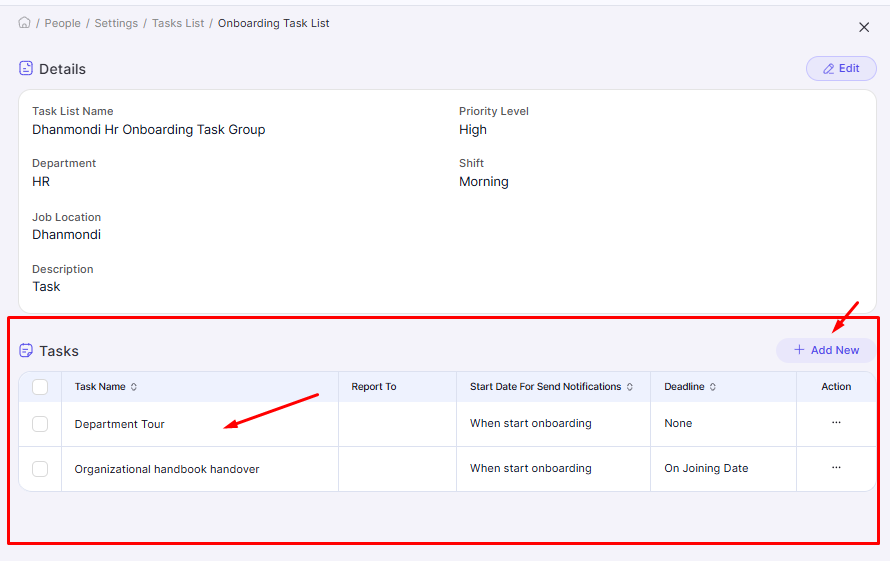Open action menu for Department Tour
This screenshot has height=561, width=890.
(x=836, y=423)
